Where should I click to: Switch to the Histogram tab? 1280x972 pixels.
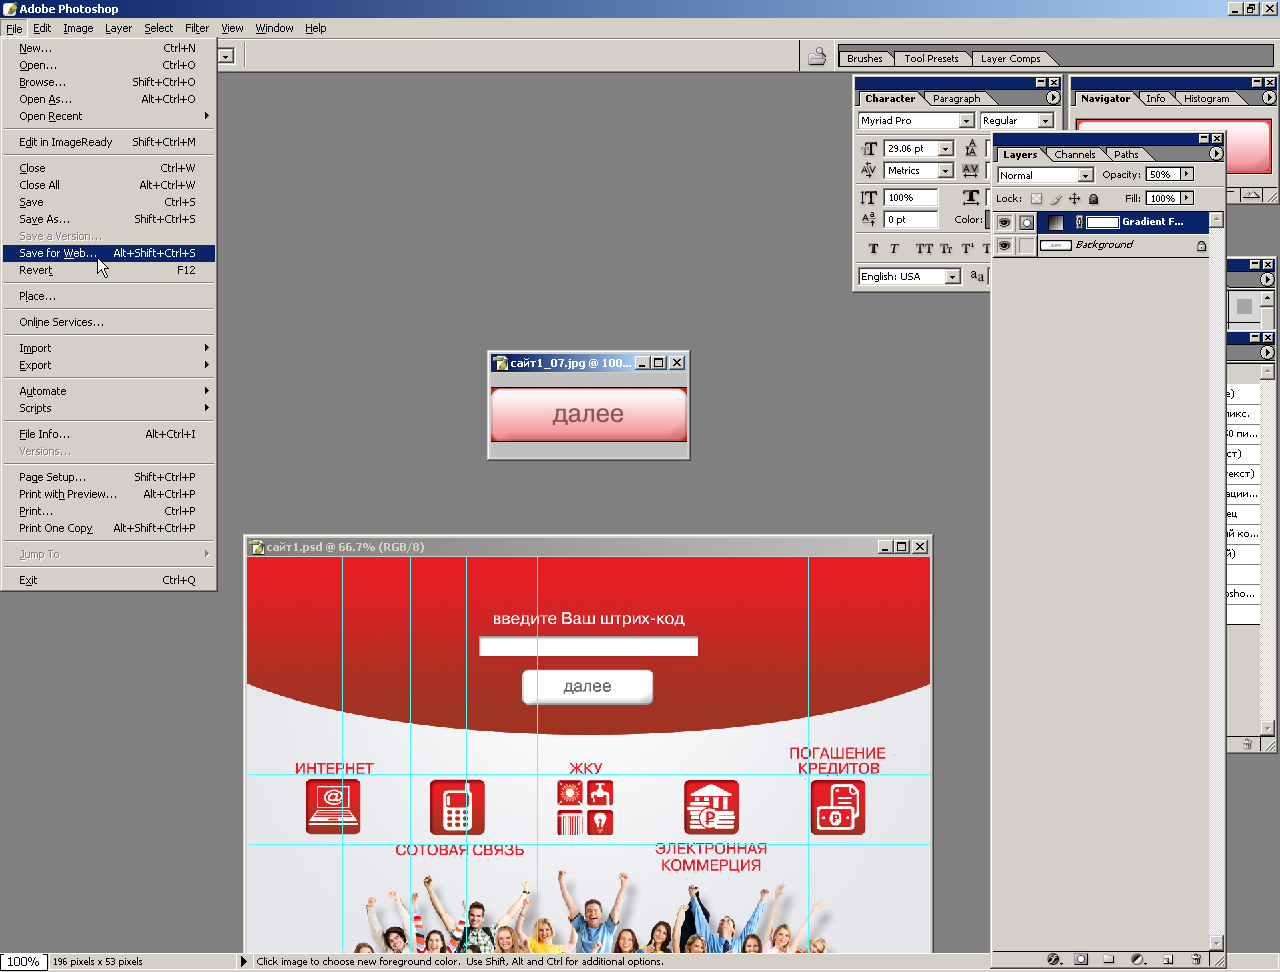click(1207, 99)
